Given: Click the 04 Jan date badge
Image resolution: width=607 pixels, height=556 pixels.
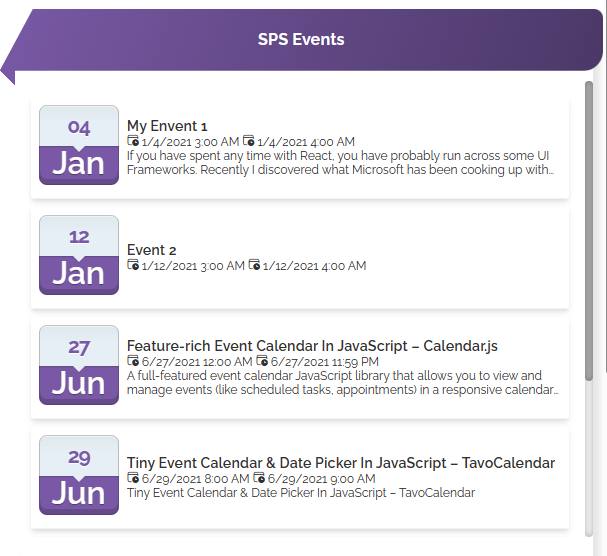Looking at the screenshot, I should pos(79,145).
